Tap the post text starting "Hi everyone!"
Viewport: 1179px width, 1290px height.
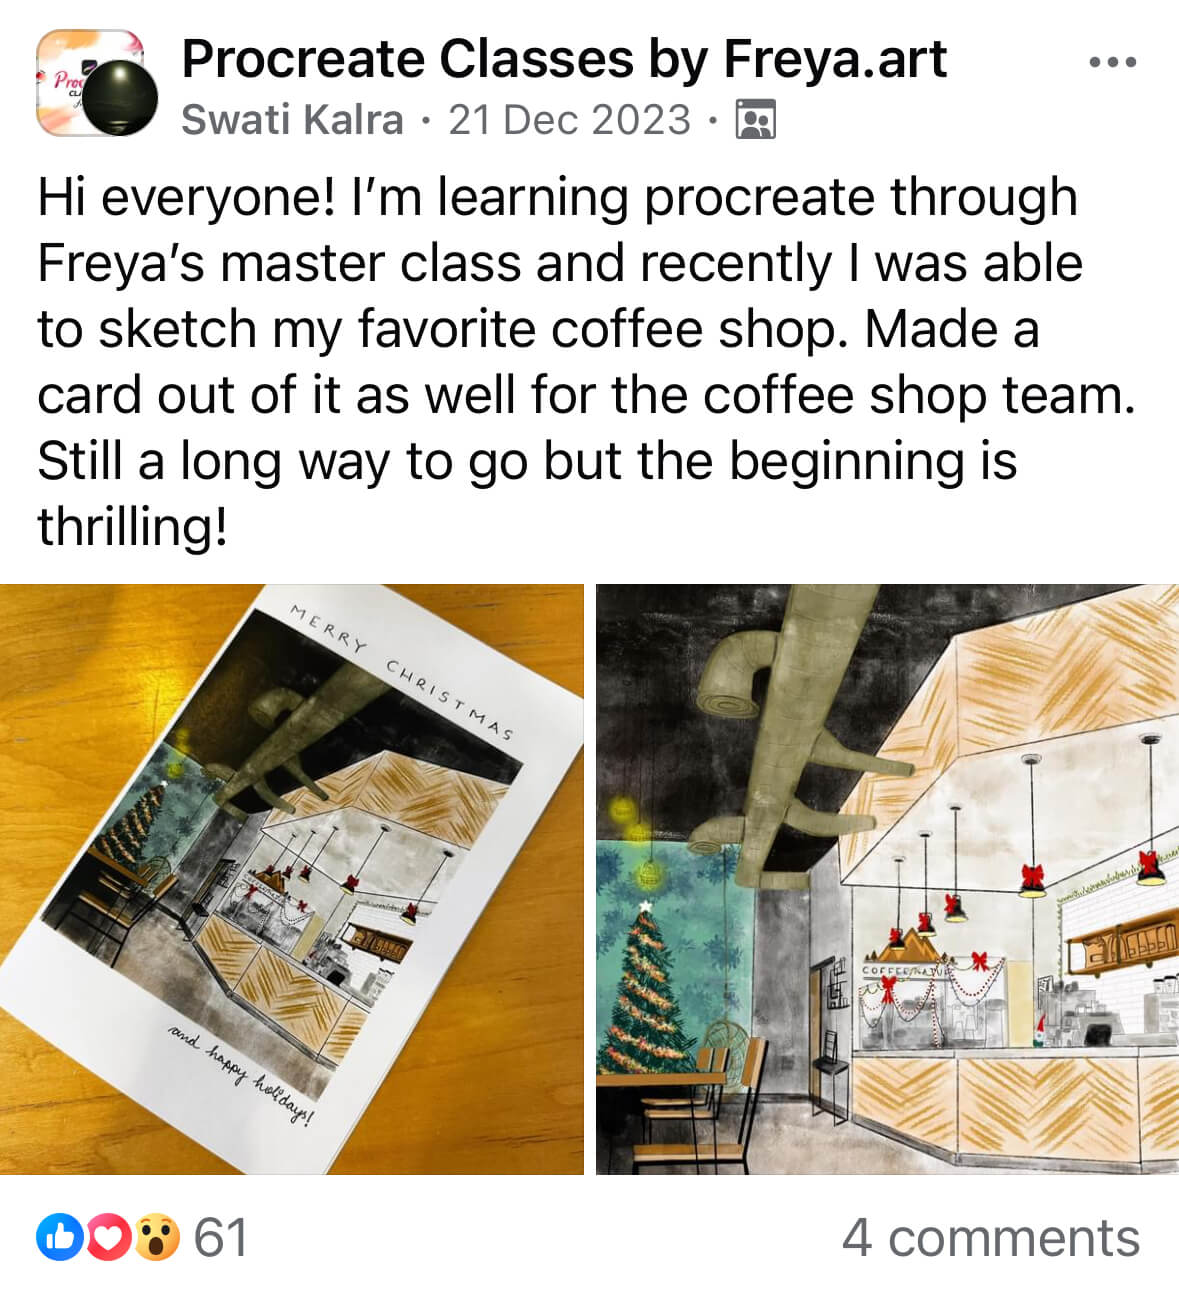(x=587, y=362)
